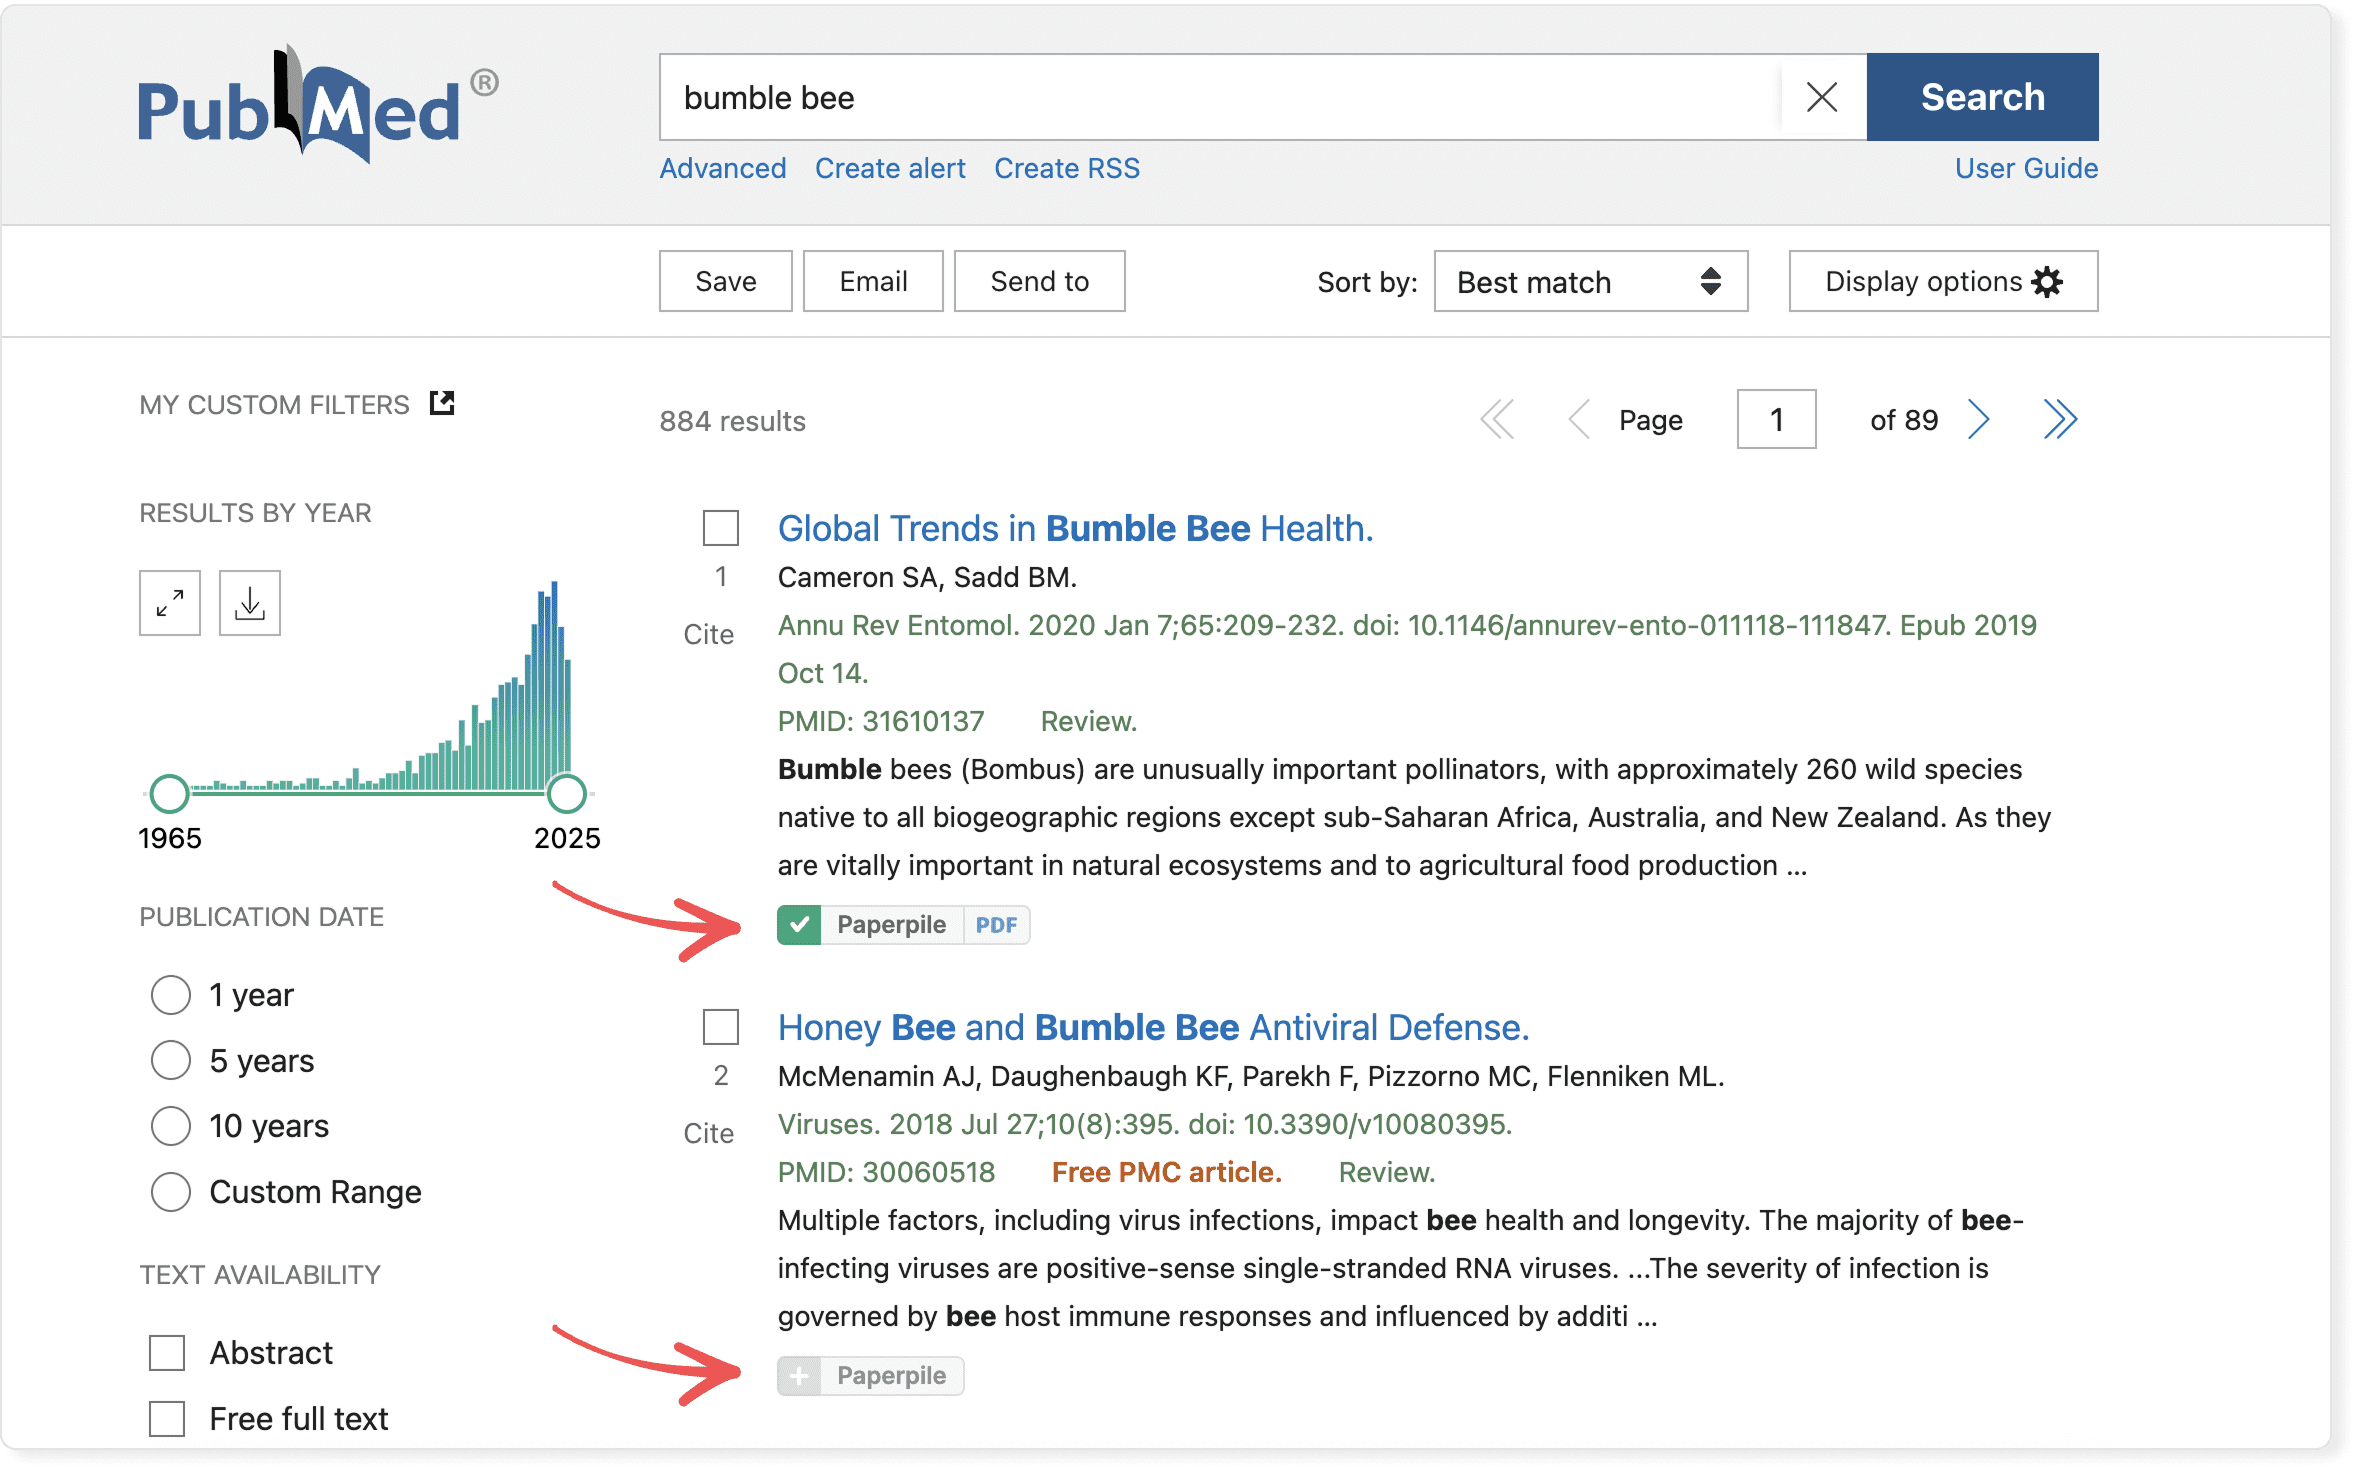
Task: Click the page number input field
Action: pos(1776,419)
